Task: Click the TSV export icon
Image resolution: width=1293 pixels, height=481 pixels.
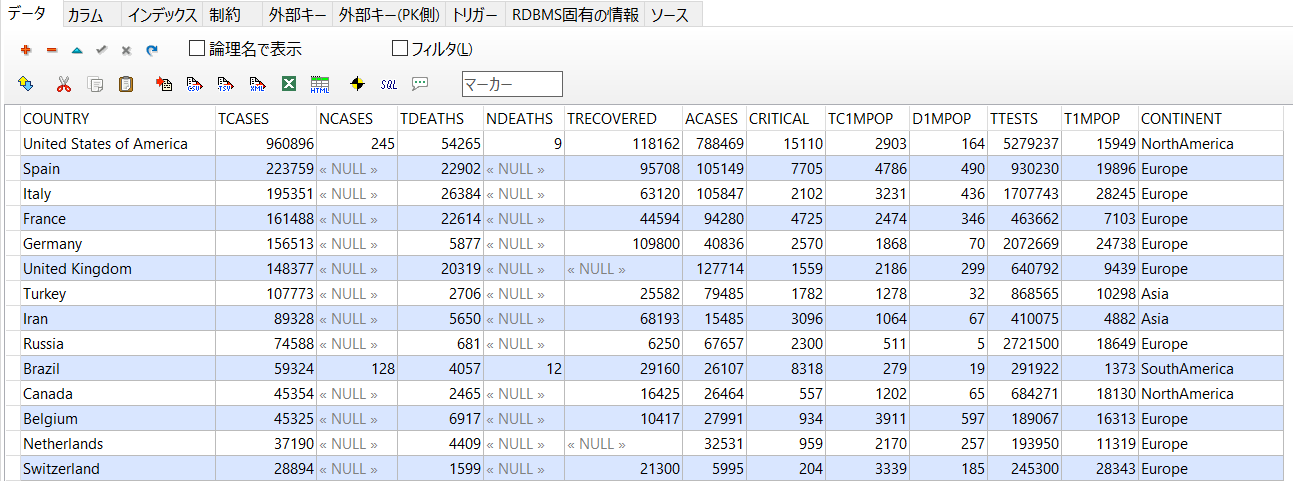Action: (226, 84)
